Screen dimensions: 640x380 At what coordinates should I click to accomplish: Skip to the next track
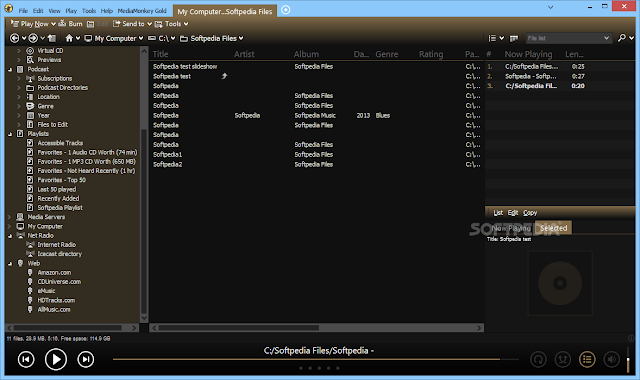point(86,359)
